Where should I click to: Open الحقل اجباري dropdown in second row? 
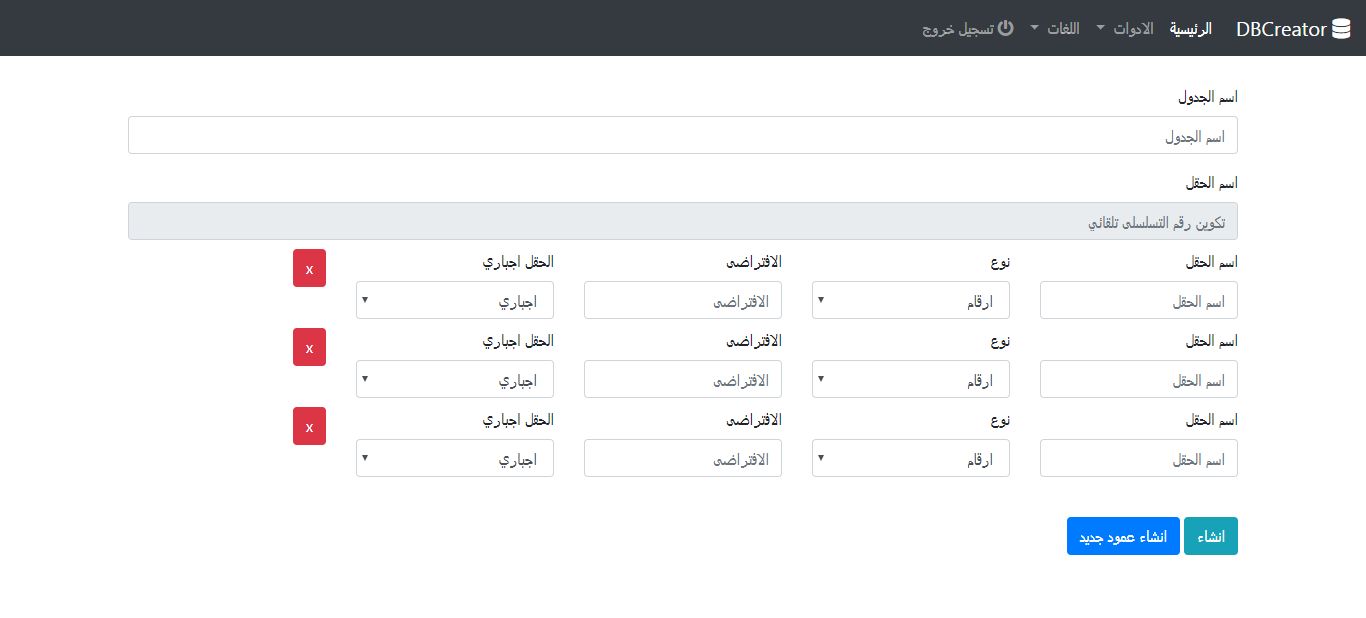[x=454, y=379]
